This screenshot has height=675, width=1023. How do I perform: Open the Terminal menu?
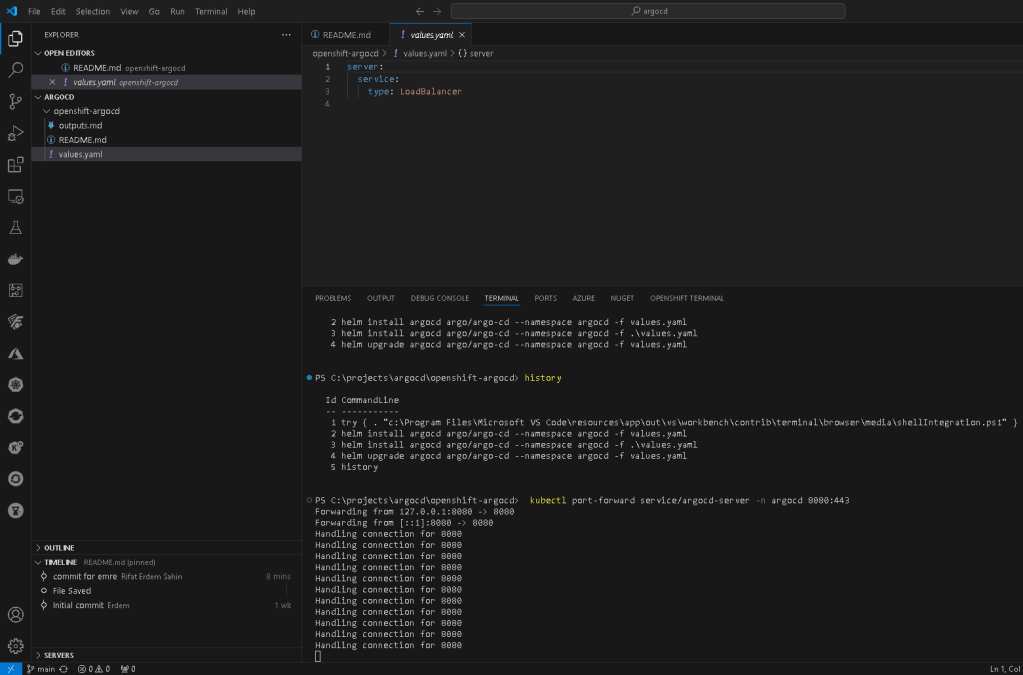point(211,11)
